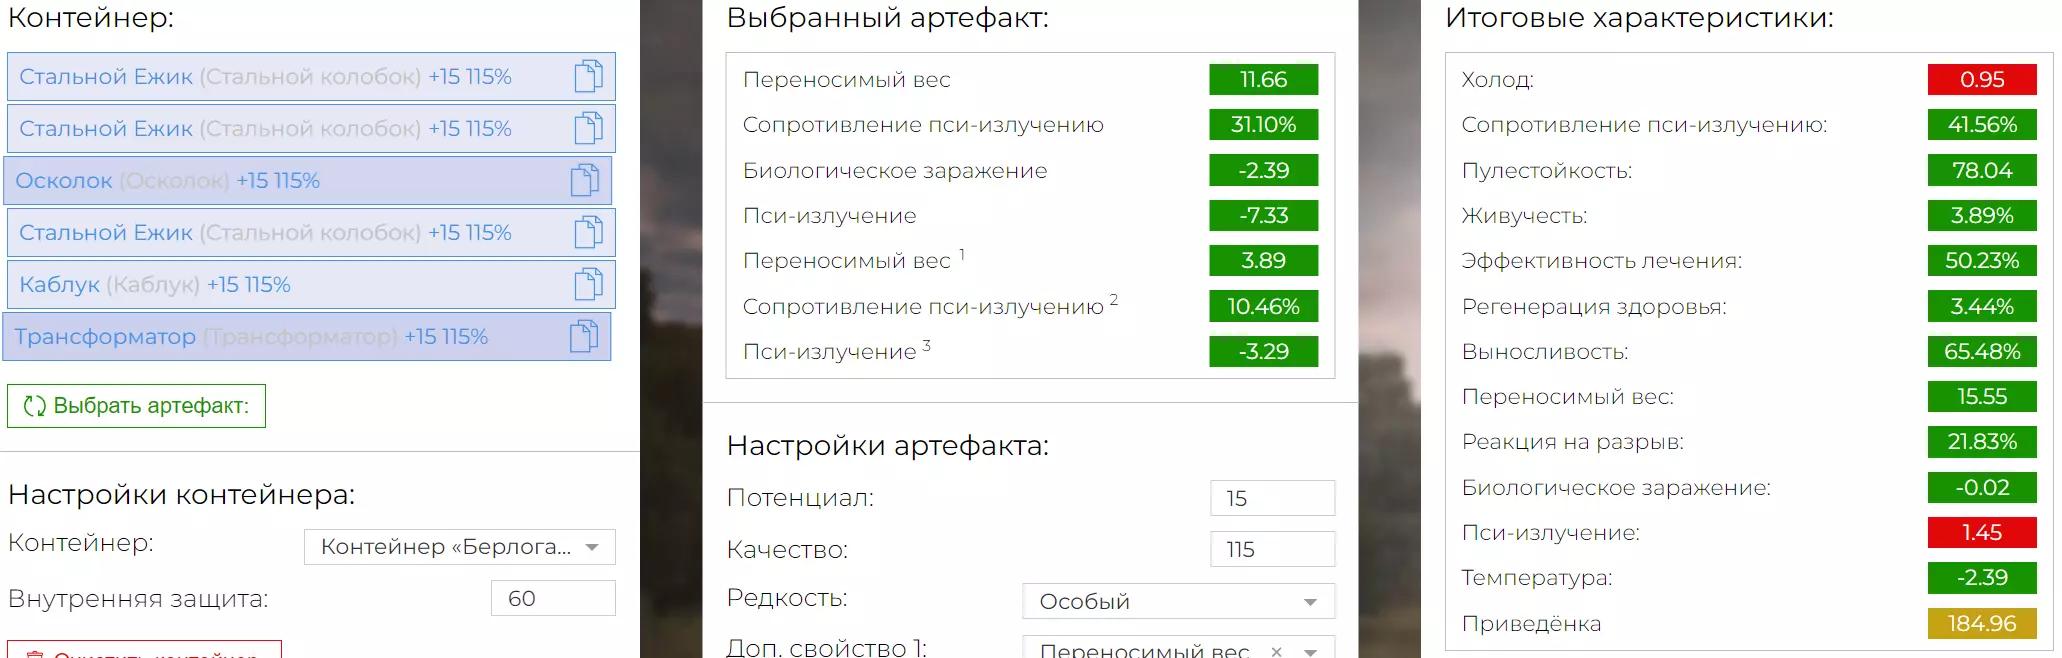Open the Доп. свойство 1 dropdown arrow

(1310, 651)
